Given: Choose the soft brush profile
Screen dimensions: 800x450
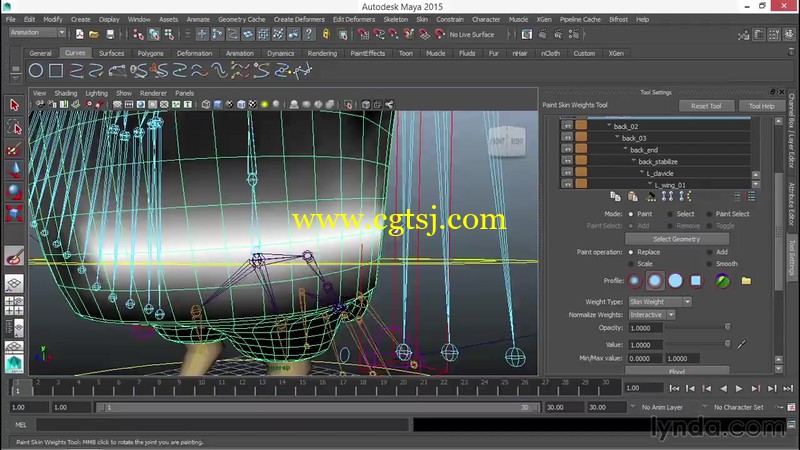Looking at the screenshot, I should click(655, 281).
